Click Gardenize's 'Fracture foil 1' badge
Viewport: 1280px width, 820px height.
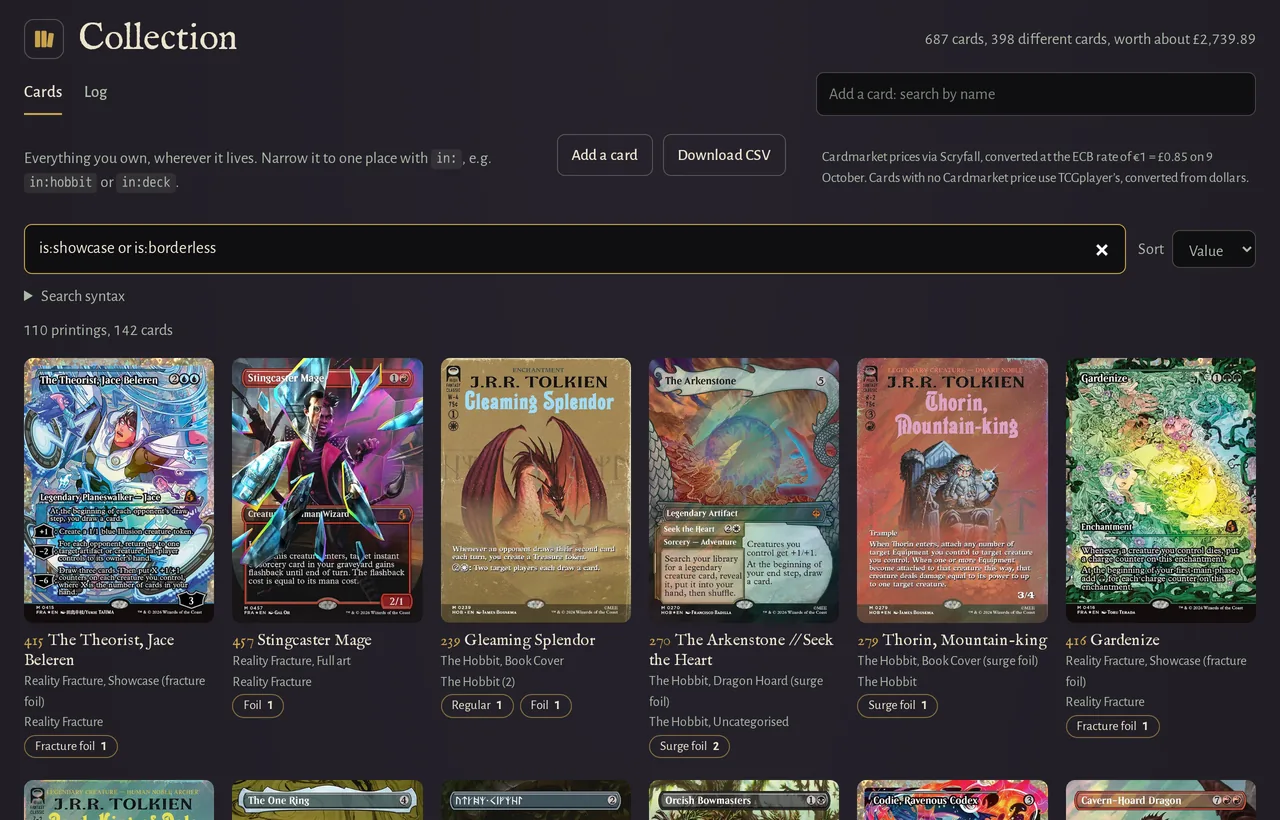[1113, 726]
